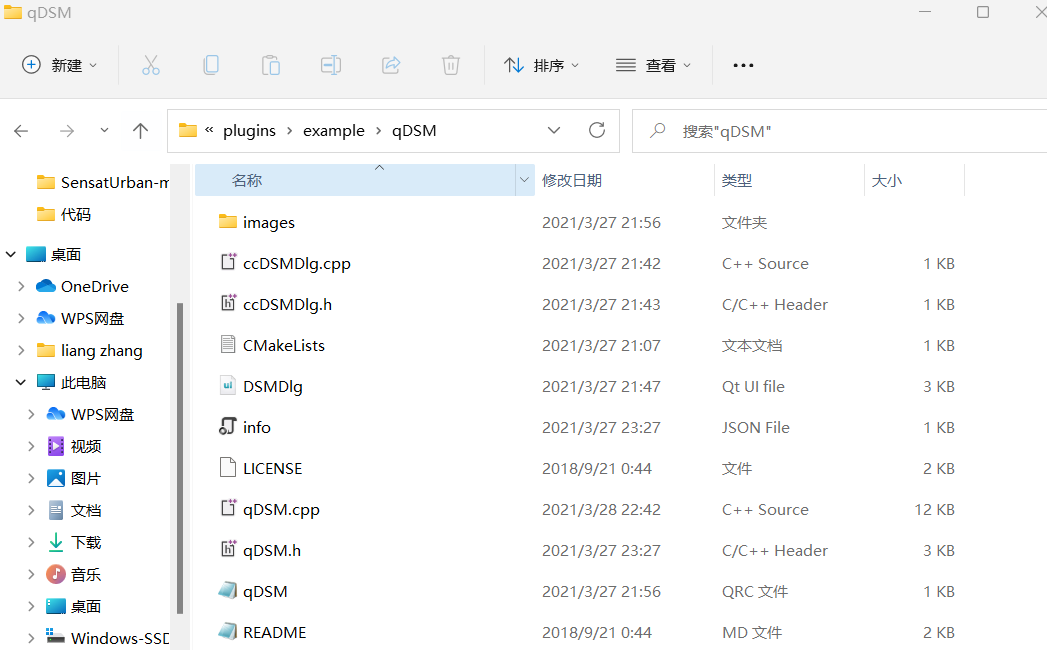This screenshot has height=650, width=1047.
Task: Click the Qt UI file type cell
Action: click(x=753, y=386)
